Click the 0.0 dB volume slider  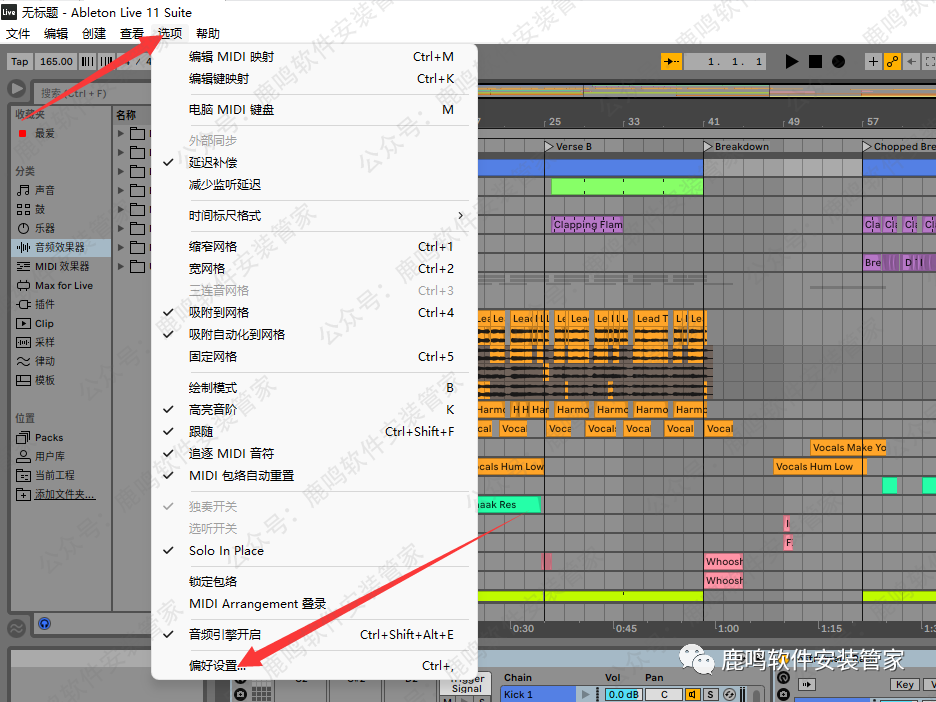pyautogui.click(x=622, y=695)
